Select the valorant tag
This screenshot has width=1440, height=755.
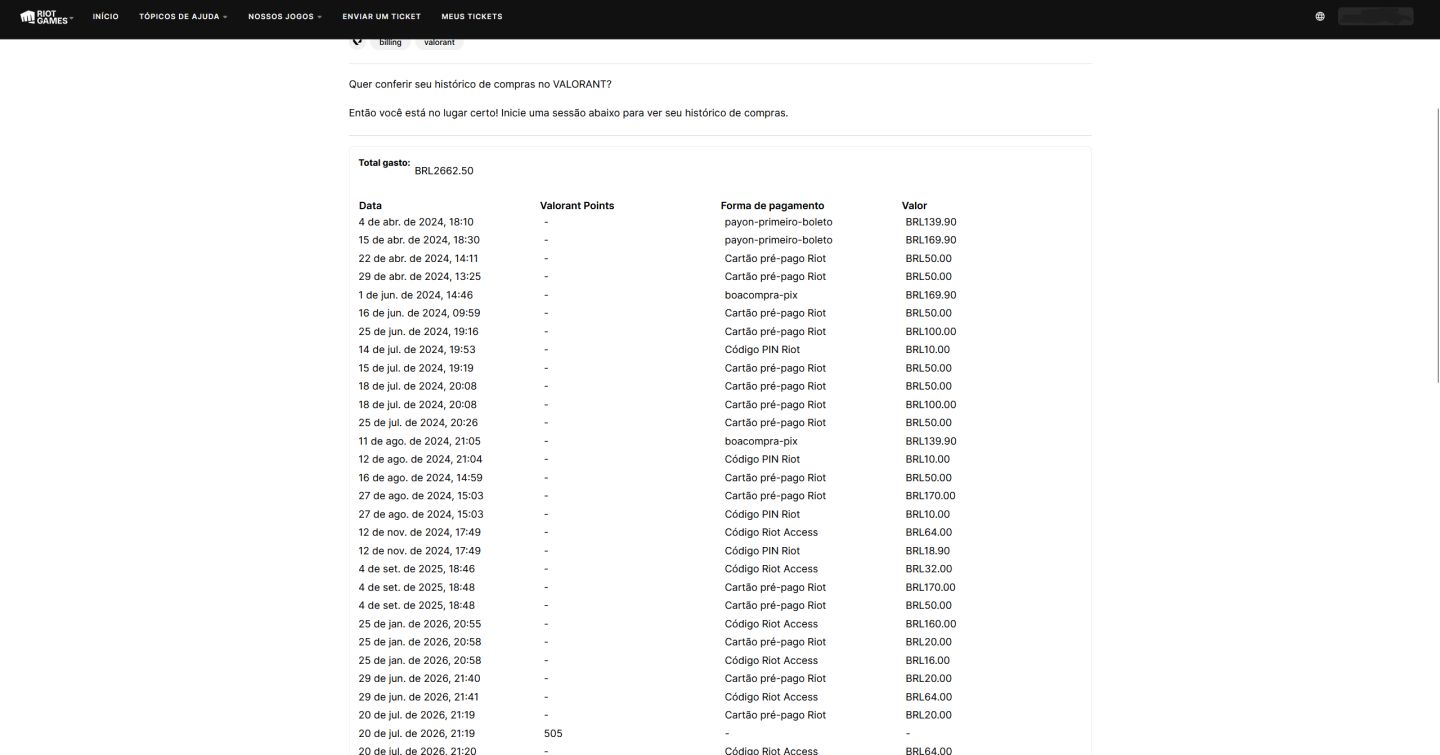point(439,42)
